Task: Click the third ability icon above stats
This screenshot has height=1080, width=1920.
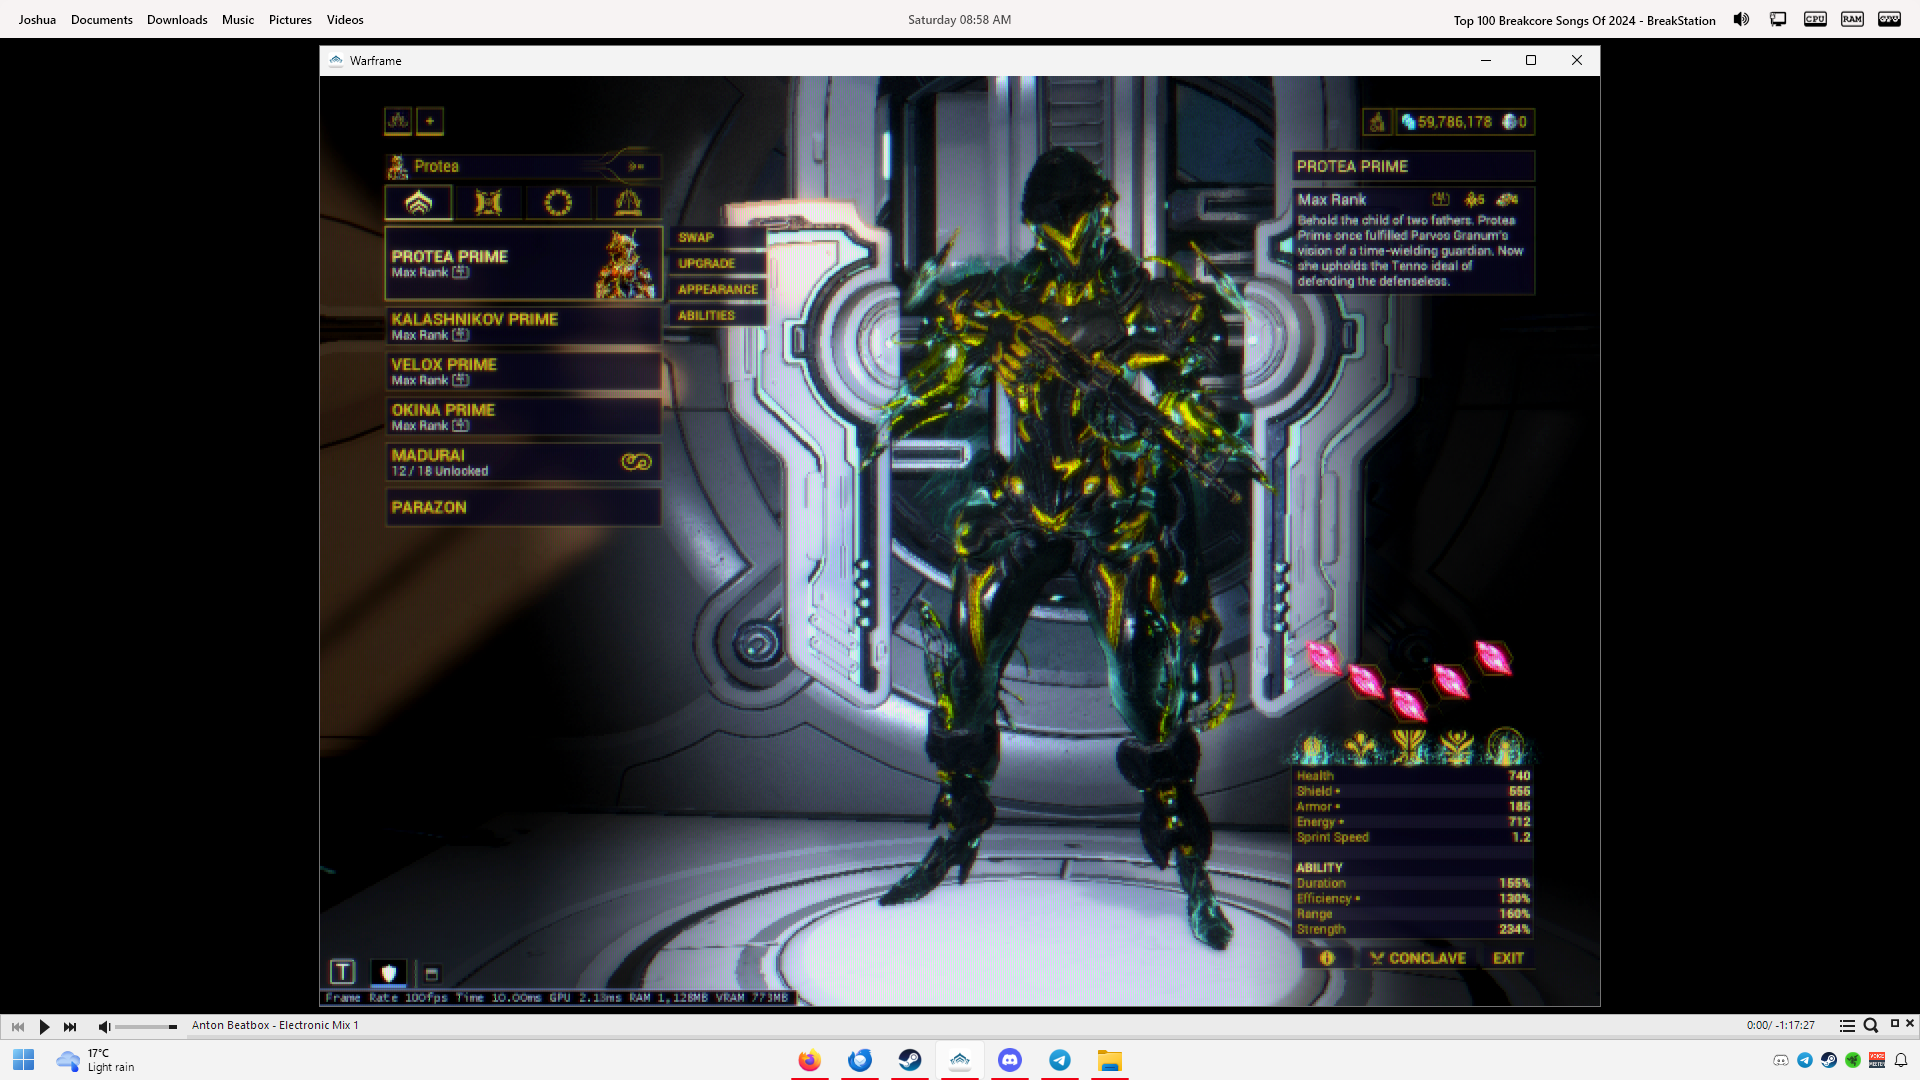Action: pos(1409,747)
